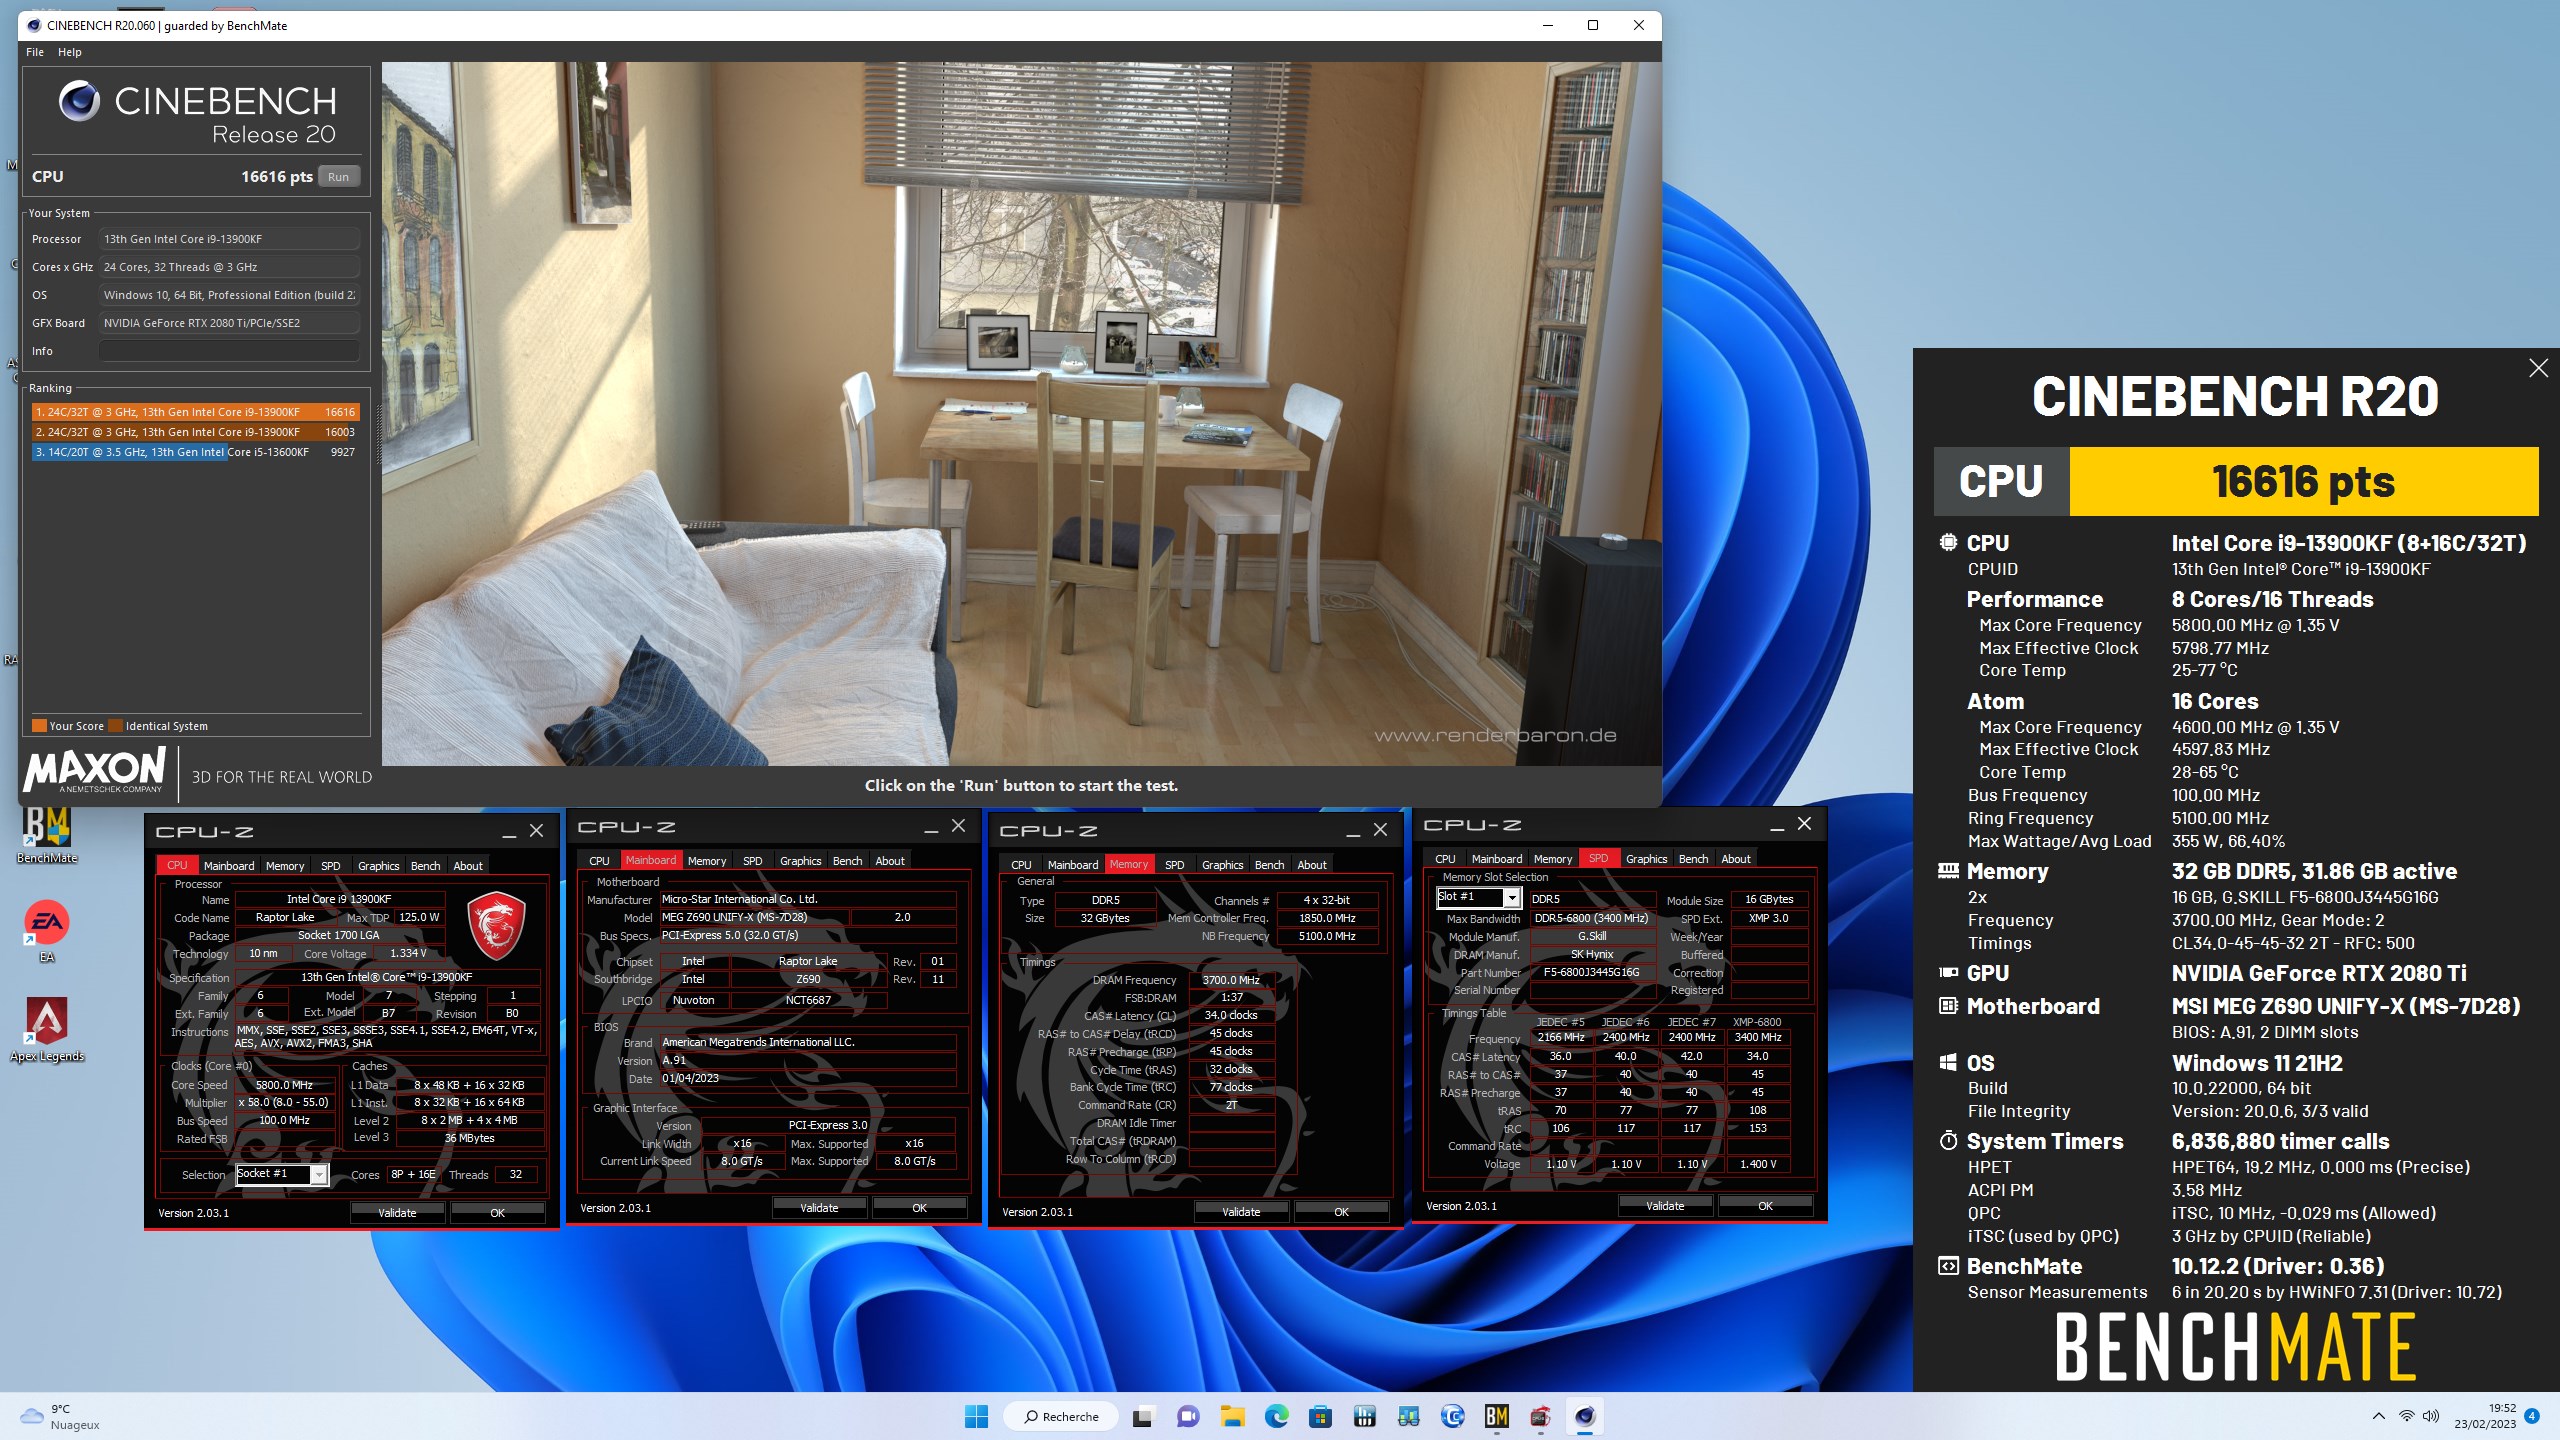This screenshot has width=2560, height=1440.
Task: Open Graphics tab in CPU-Z Mainboard window
Action: click(801, 861)
